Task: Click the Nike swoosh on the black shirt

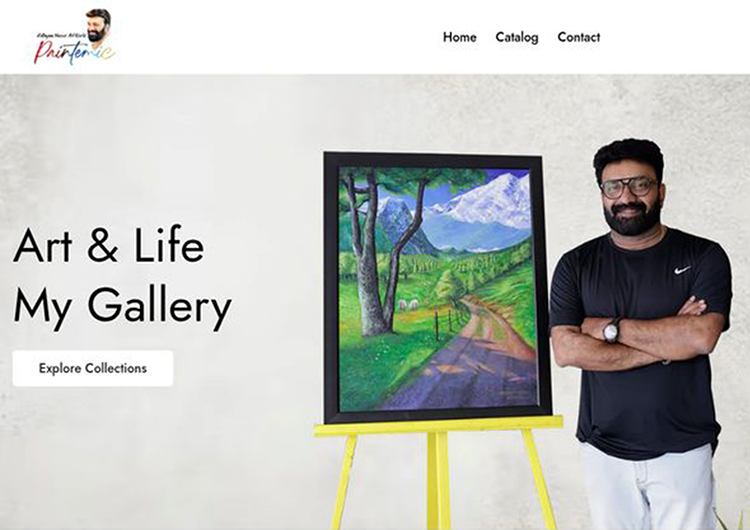Action: pos(683,270)
